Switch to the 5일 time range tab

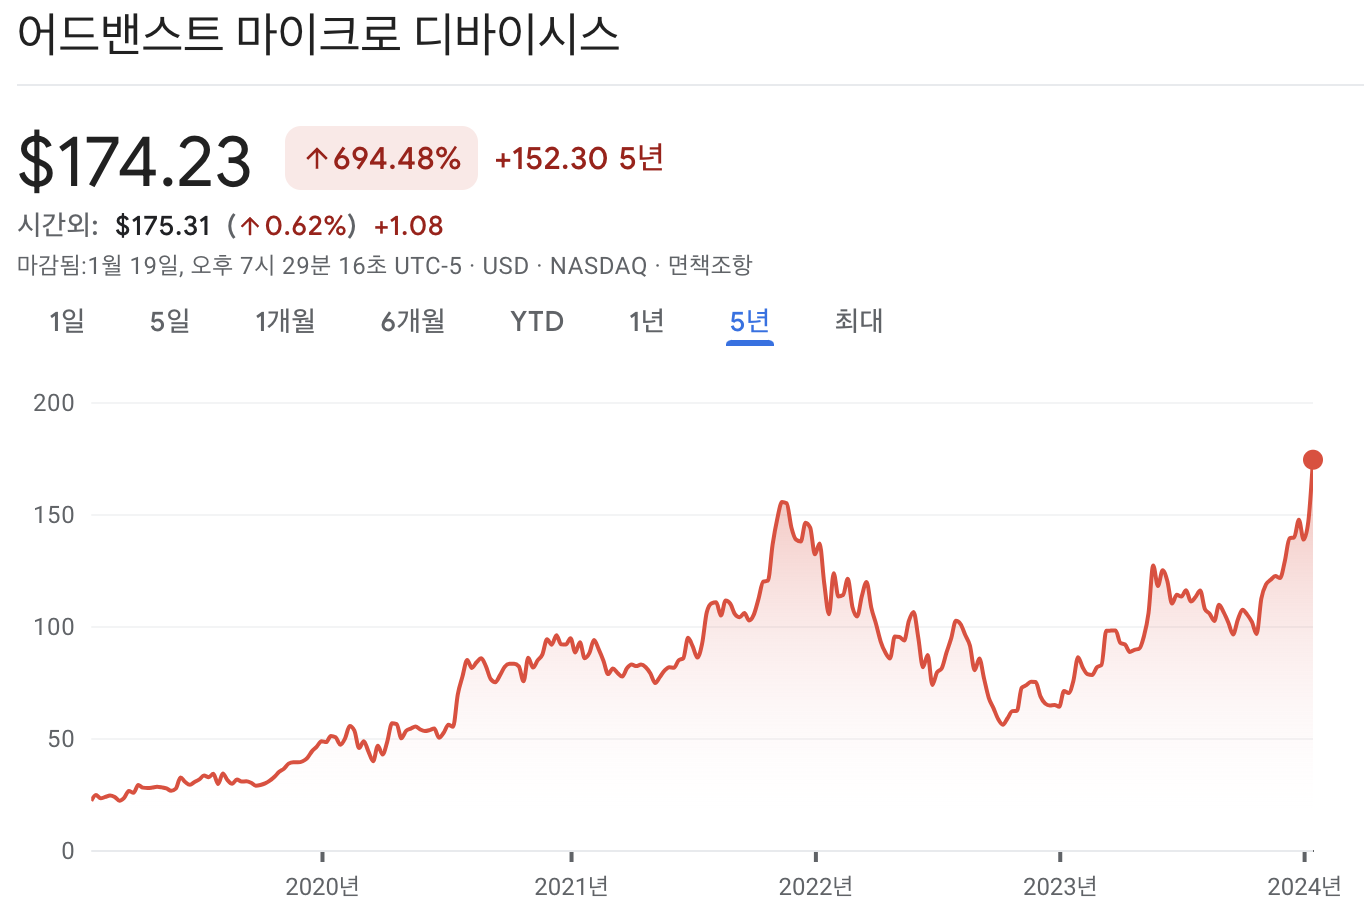click(x=169, y=321)
